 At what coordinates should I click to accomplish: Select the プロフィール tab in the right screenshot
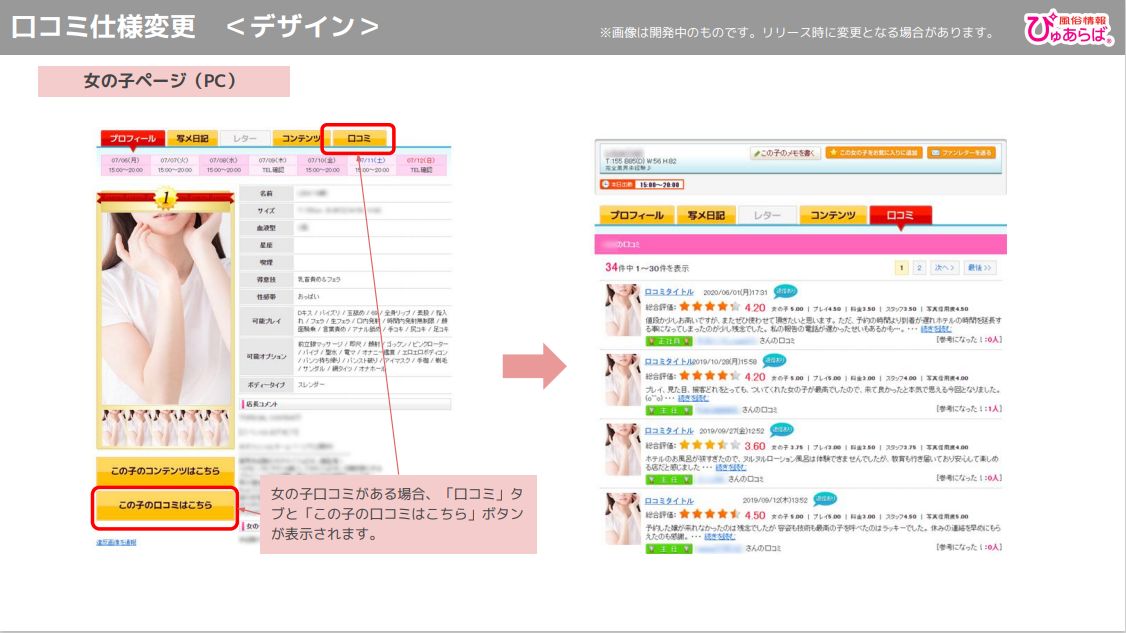636,215
